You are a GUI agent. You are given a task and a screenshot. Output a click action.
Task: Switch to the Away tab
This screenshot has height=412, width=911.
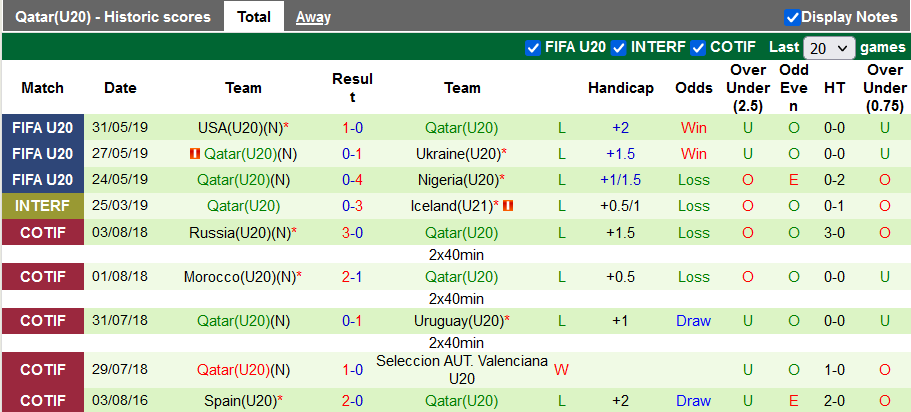pos(313,17)
